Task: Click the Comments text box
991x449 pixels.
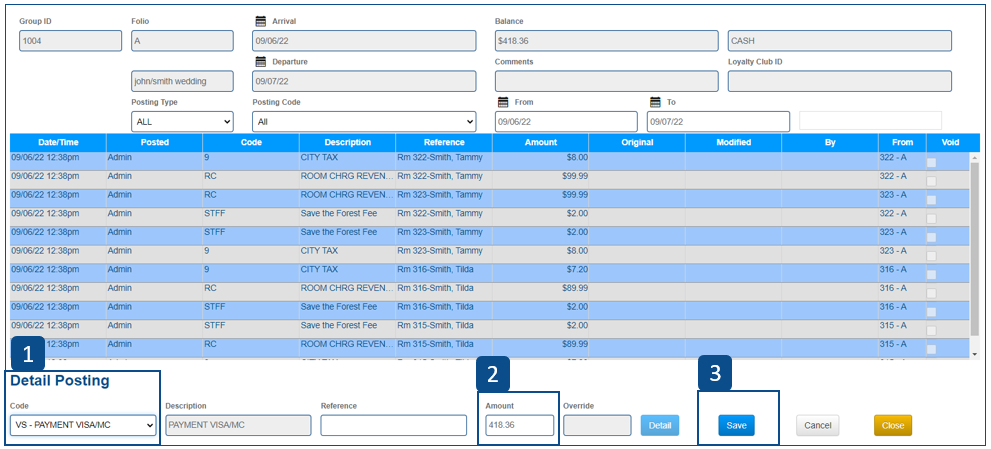Action: tap(606, 81)
